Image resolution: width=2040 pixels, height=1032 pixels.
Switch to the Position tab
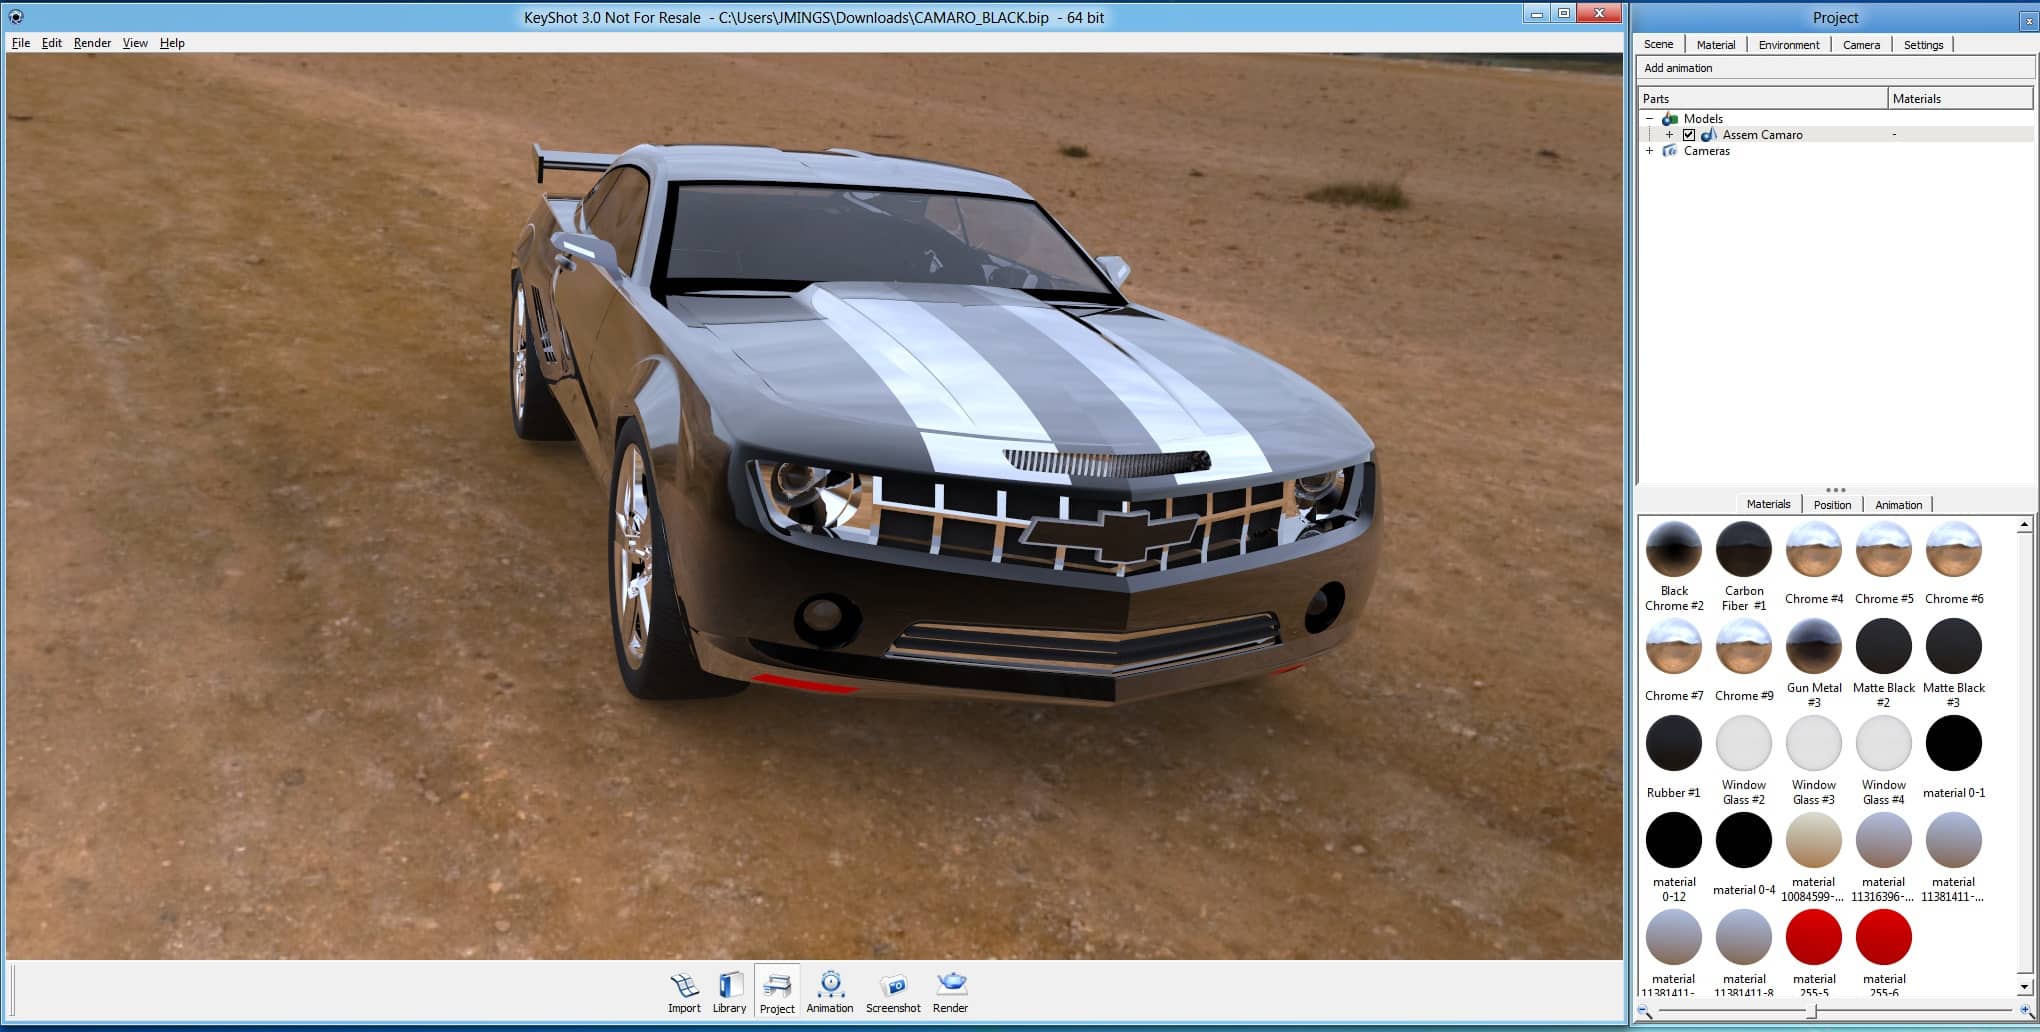point(1832,504)
